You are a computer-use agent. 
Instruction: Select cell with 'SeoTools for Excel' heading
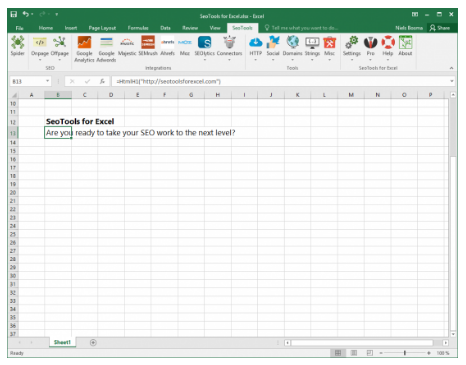tap(58, 121)
